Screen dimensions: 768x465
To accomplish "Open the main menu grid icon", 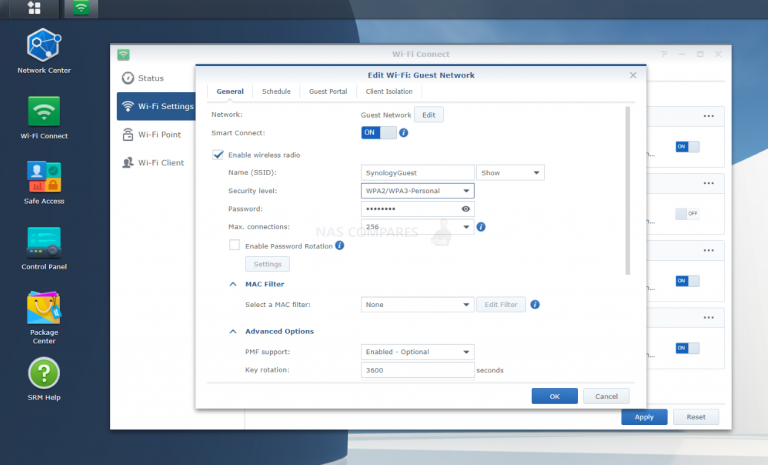I will coord(34,8).
